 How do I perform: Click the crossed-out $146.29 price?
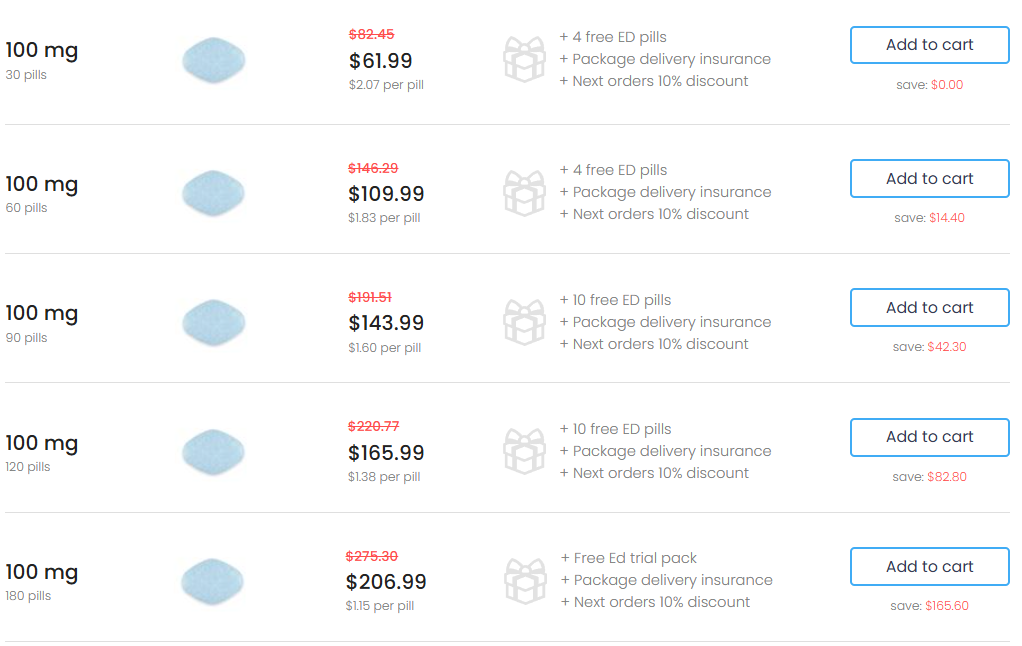point(372,168)
